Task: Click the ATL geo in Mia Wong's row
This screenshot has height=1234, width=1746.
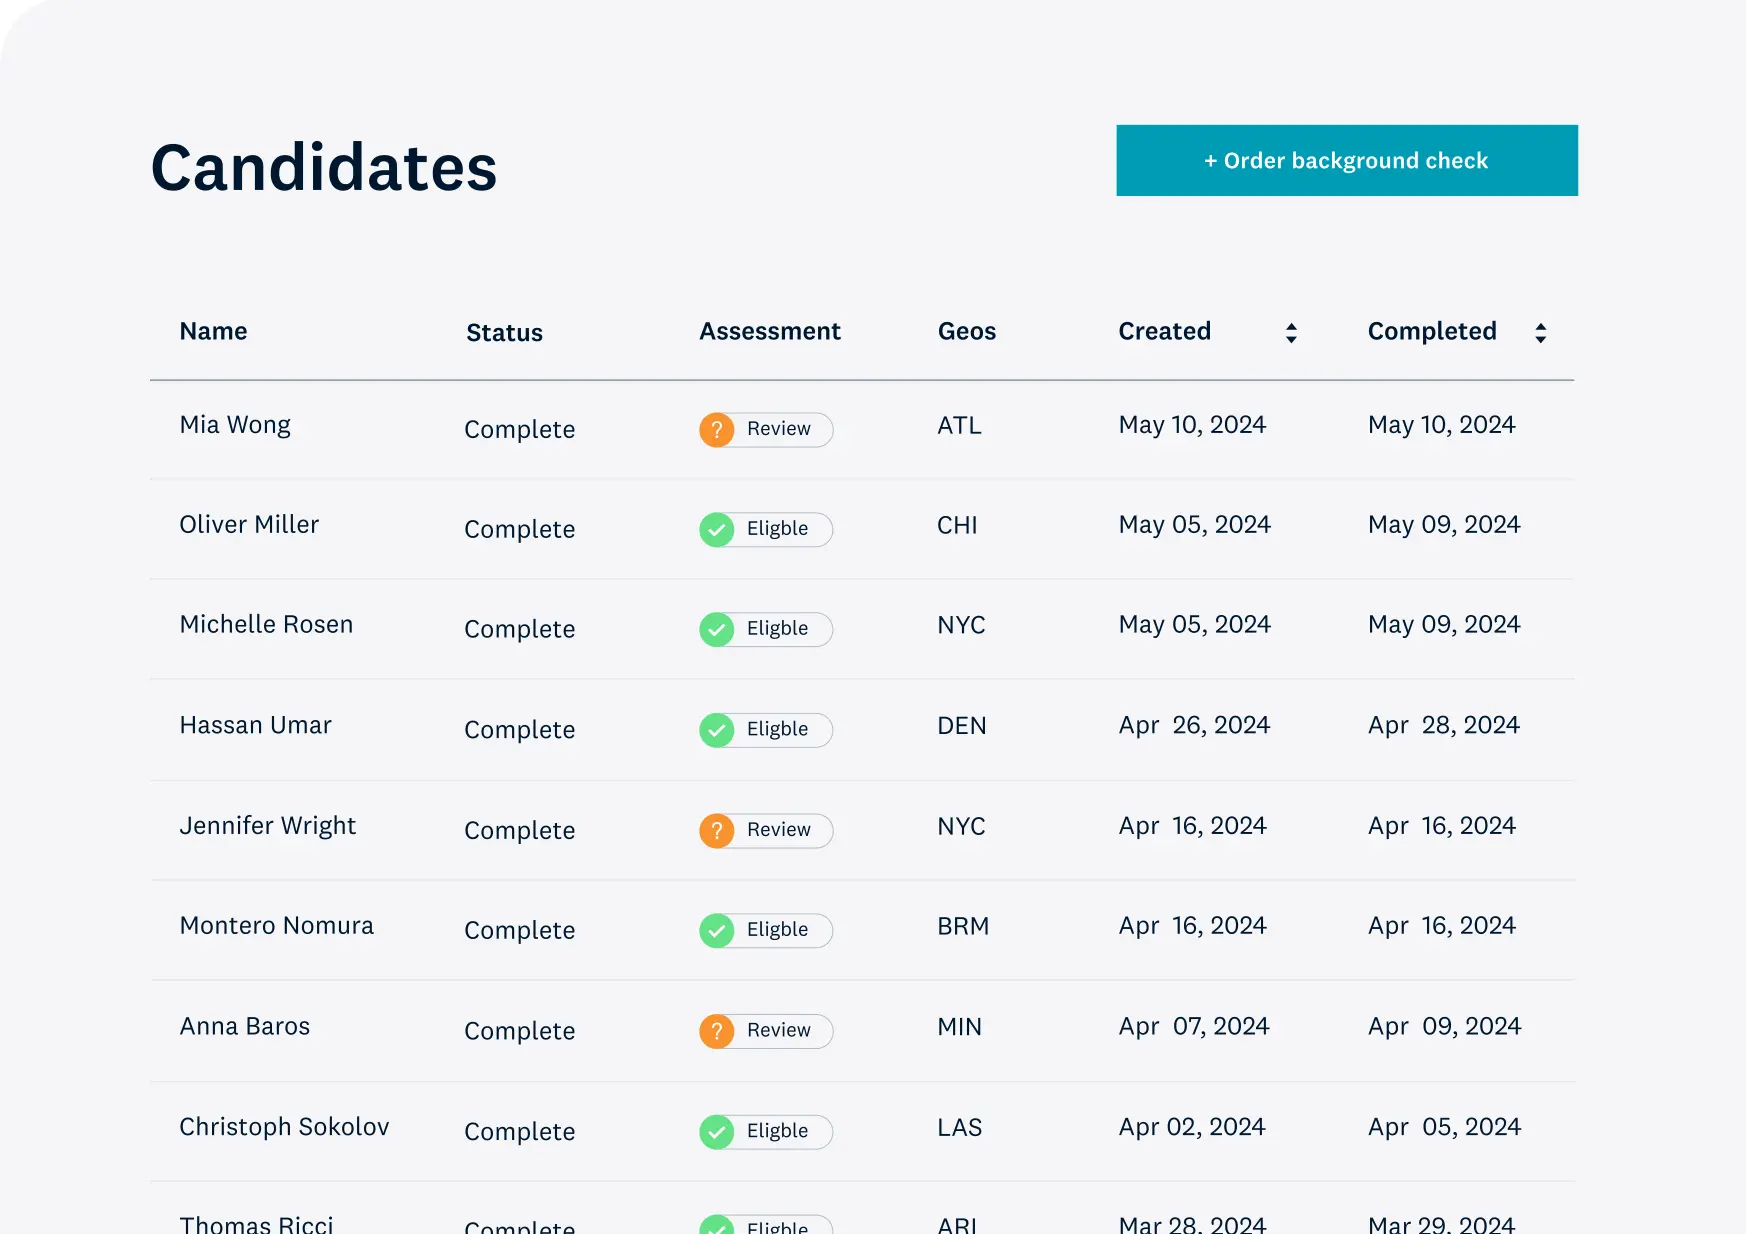Action: click(959, 426)
